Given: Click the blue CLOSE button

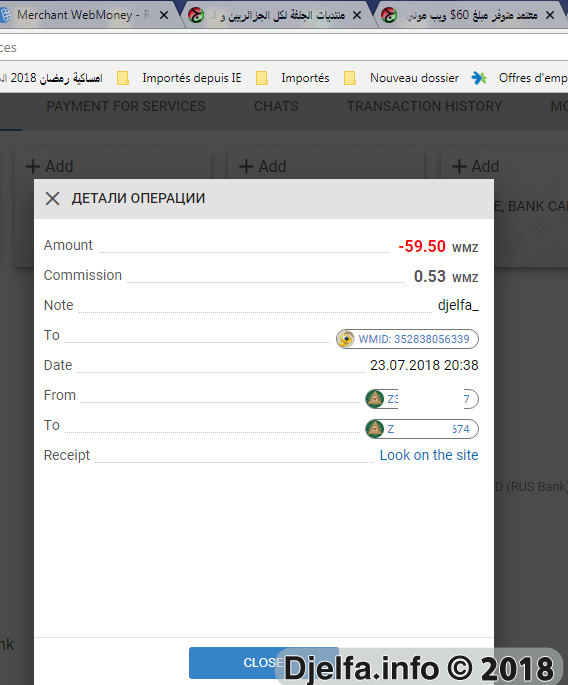Looking at the screenshot, I should tap(264, 663).
